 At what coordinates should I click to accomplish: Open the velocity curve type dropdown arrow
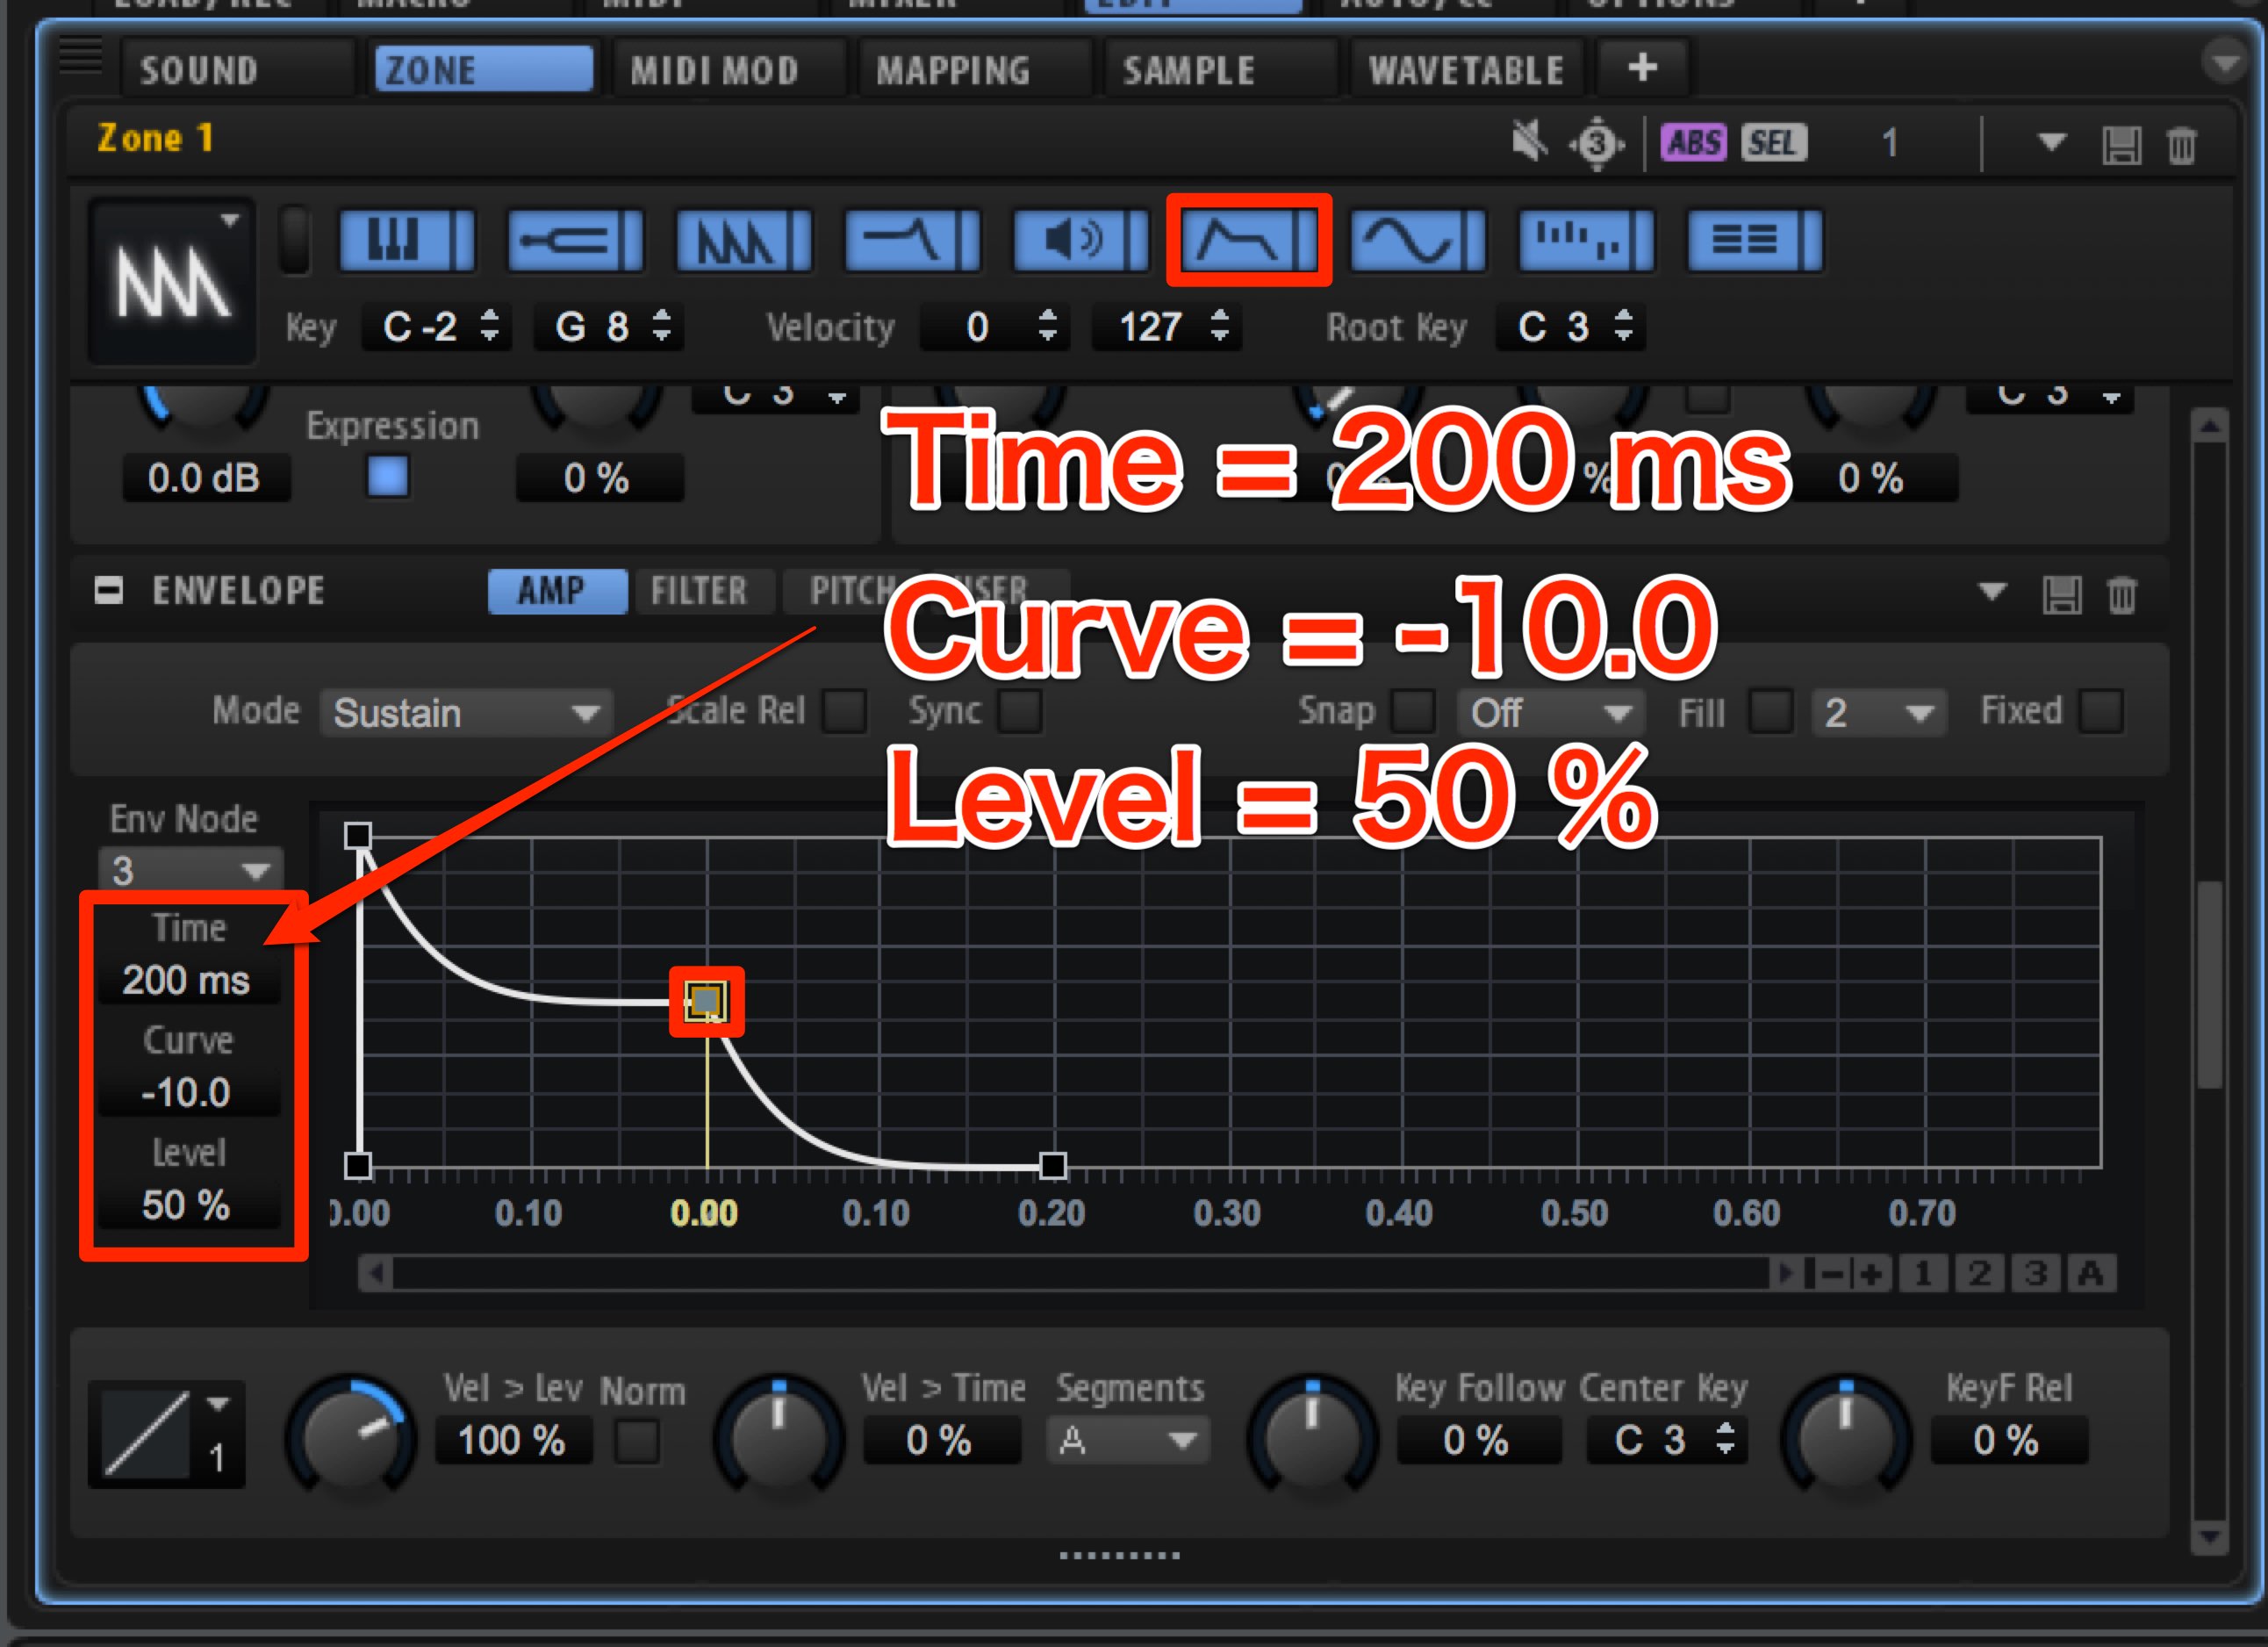pos(218,1403)
